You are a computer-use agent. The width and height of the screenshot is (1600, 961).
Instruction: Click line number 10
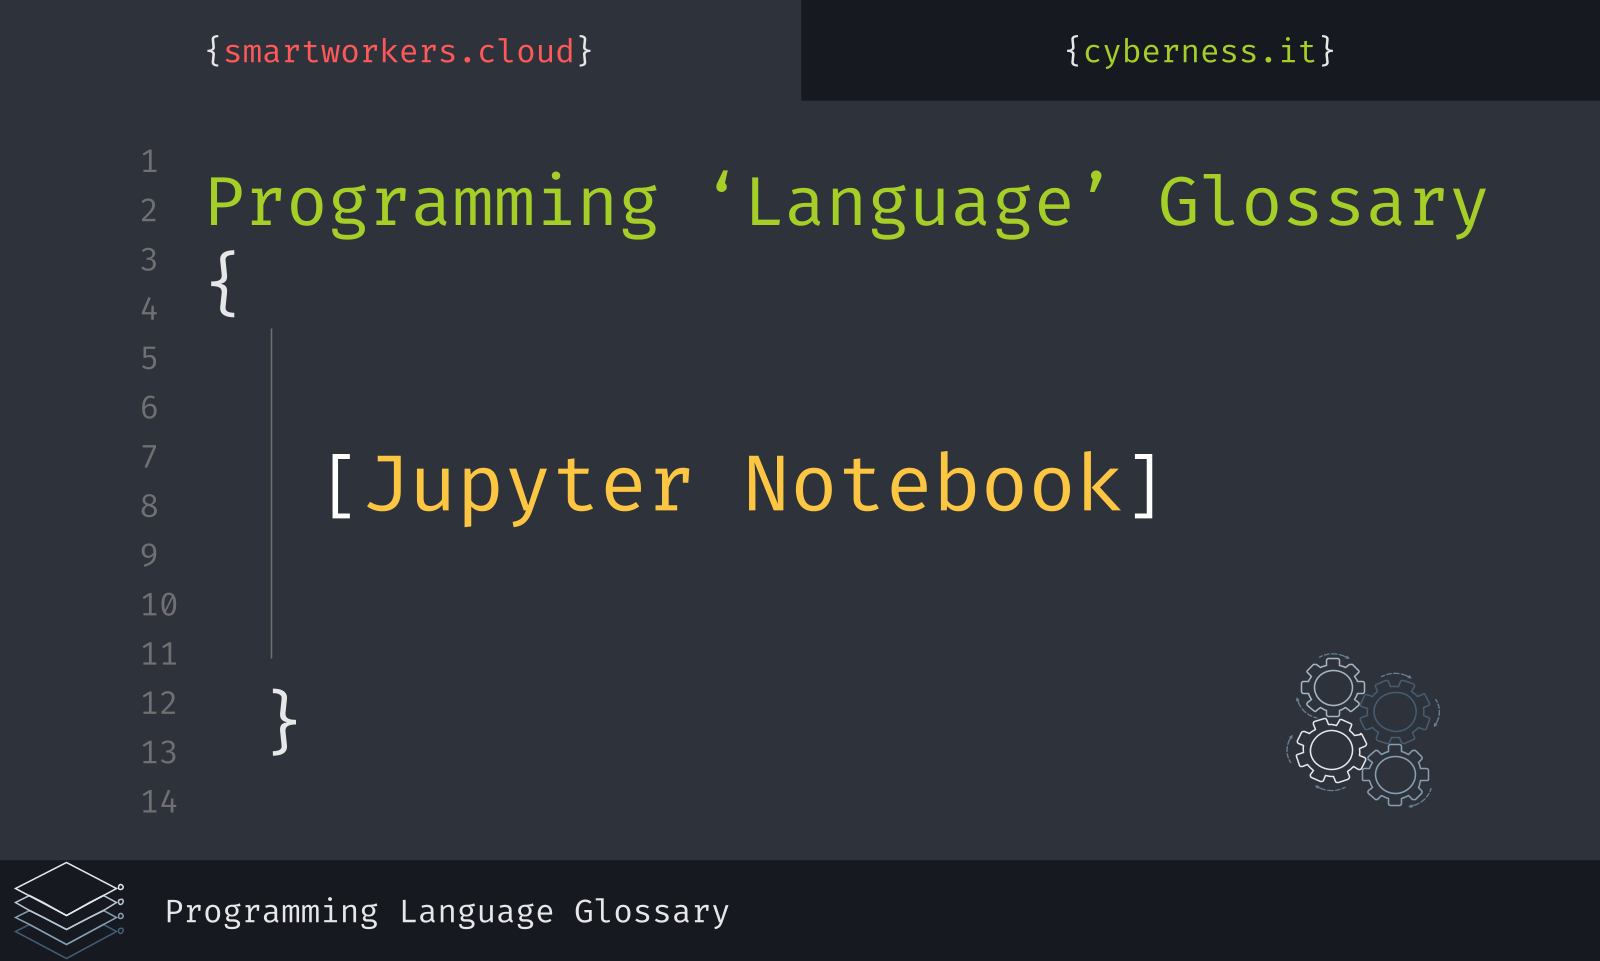click(x=159, y=604)
